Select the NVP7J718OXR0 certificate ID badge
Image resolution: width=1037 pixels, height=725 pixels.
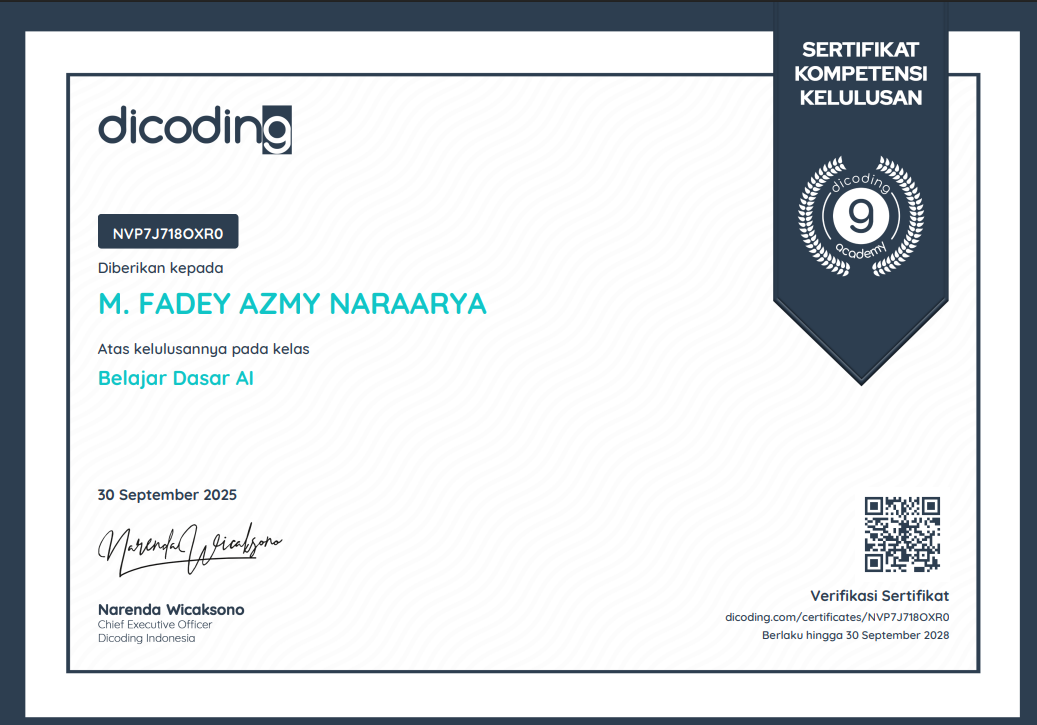click(x=168, y=232)
